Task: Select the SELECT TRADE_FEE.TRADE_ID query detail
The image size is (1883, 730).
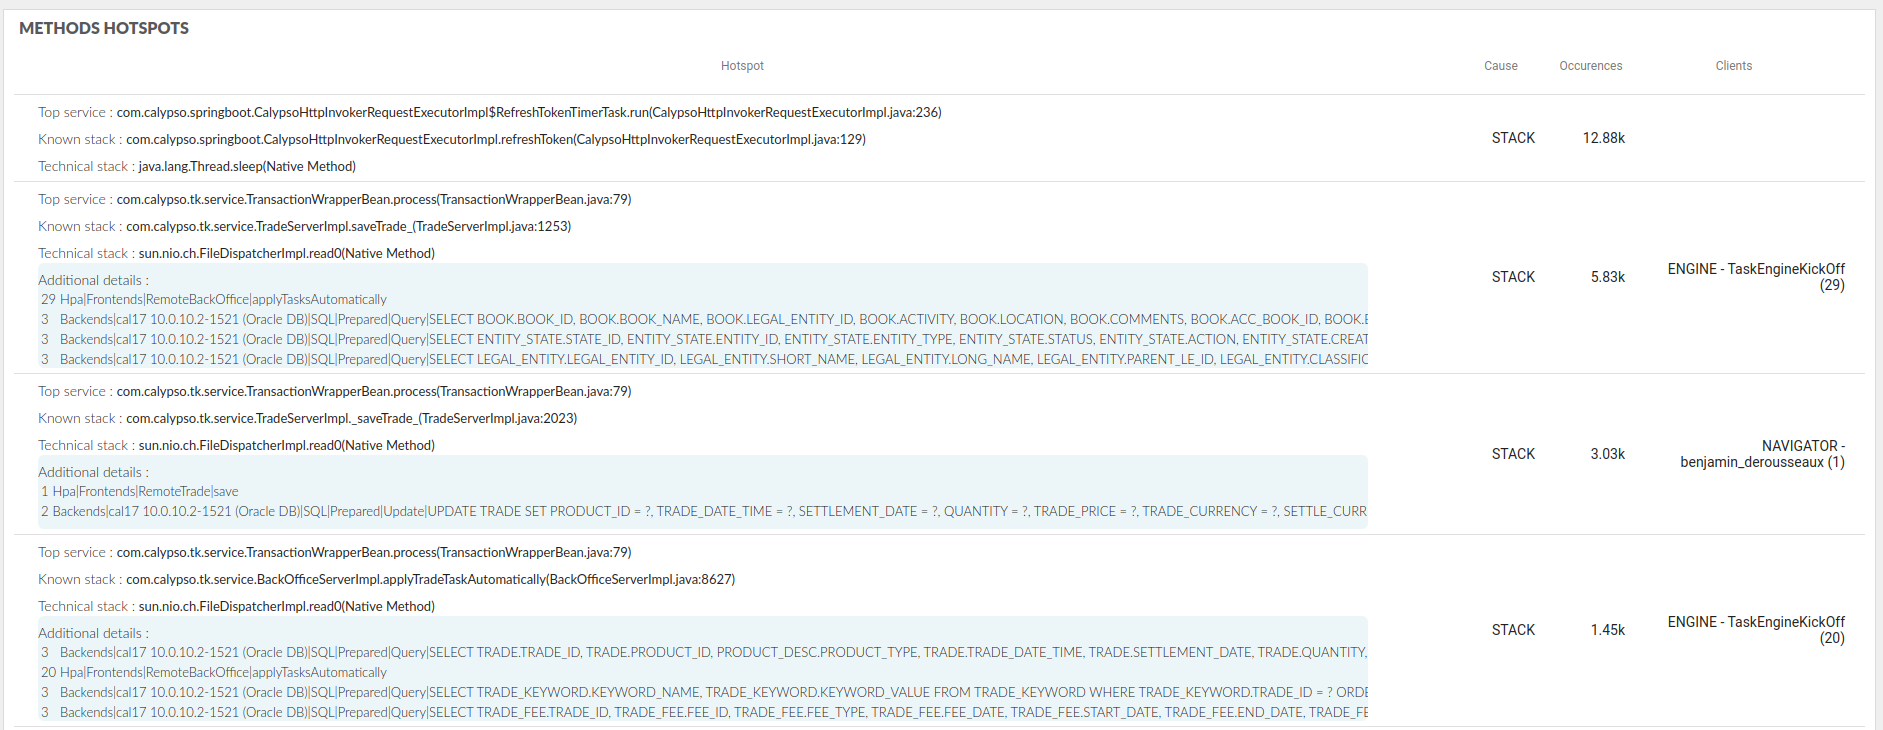Action: (x=704, y=712)
